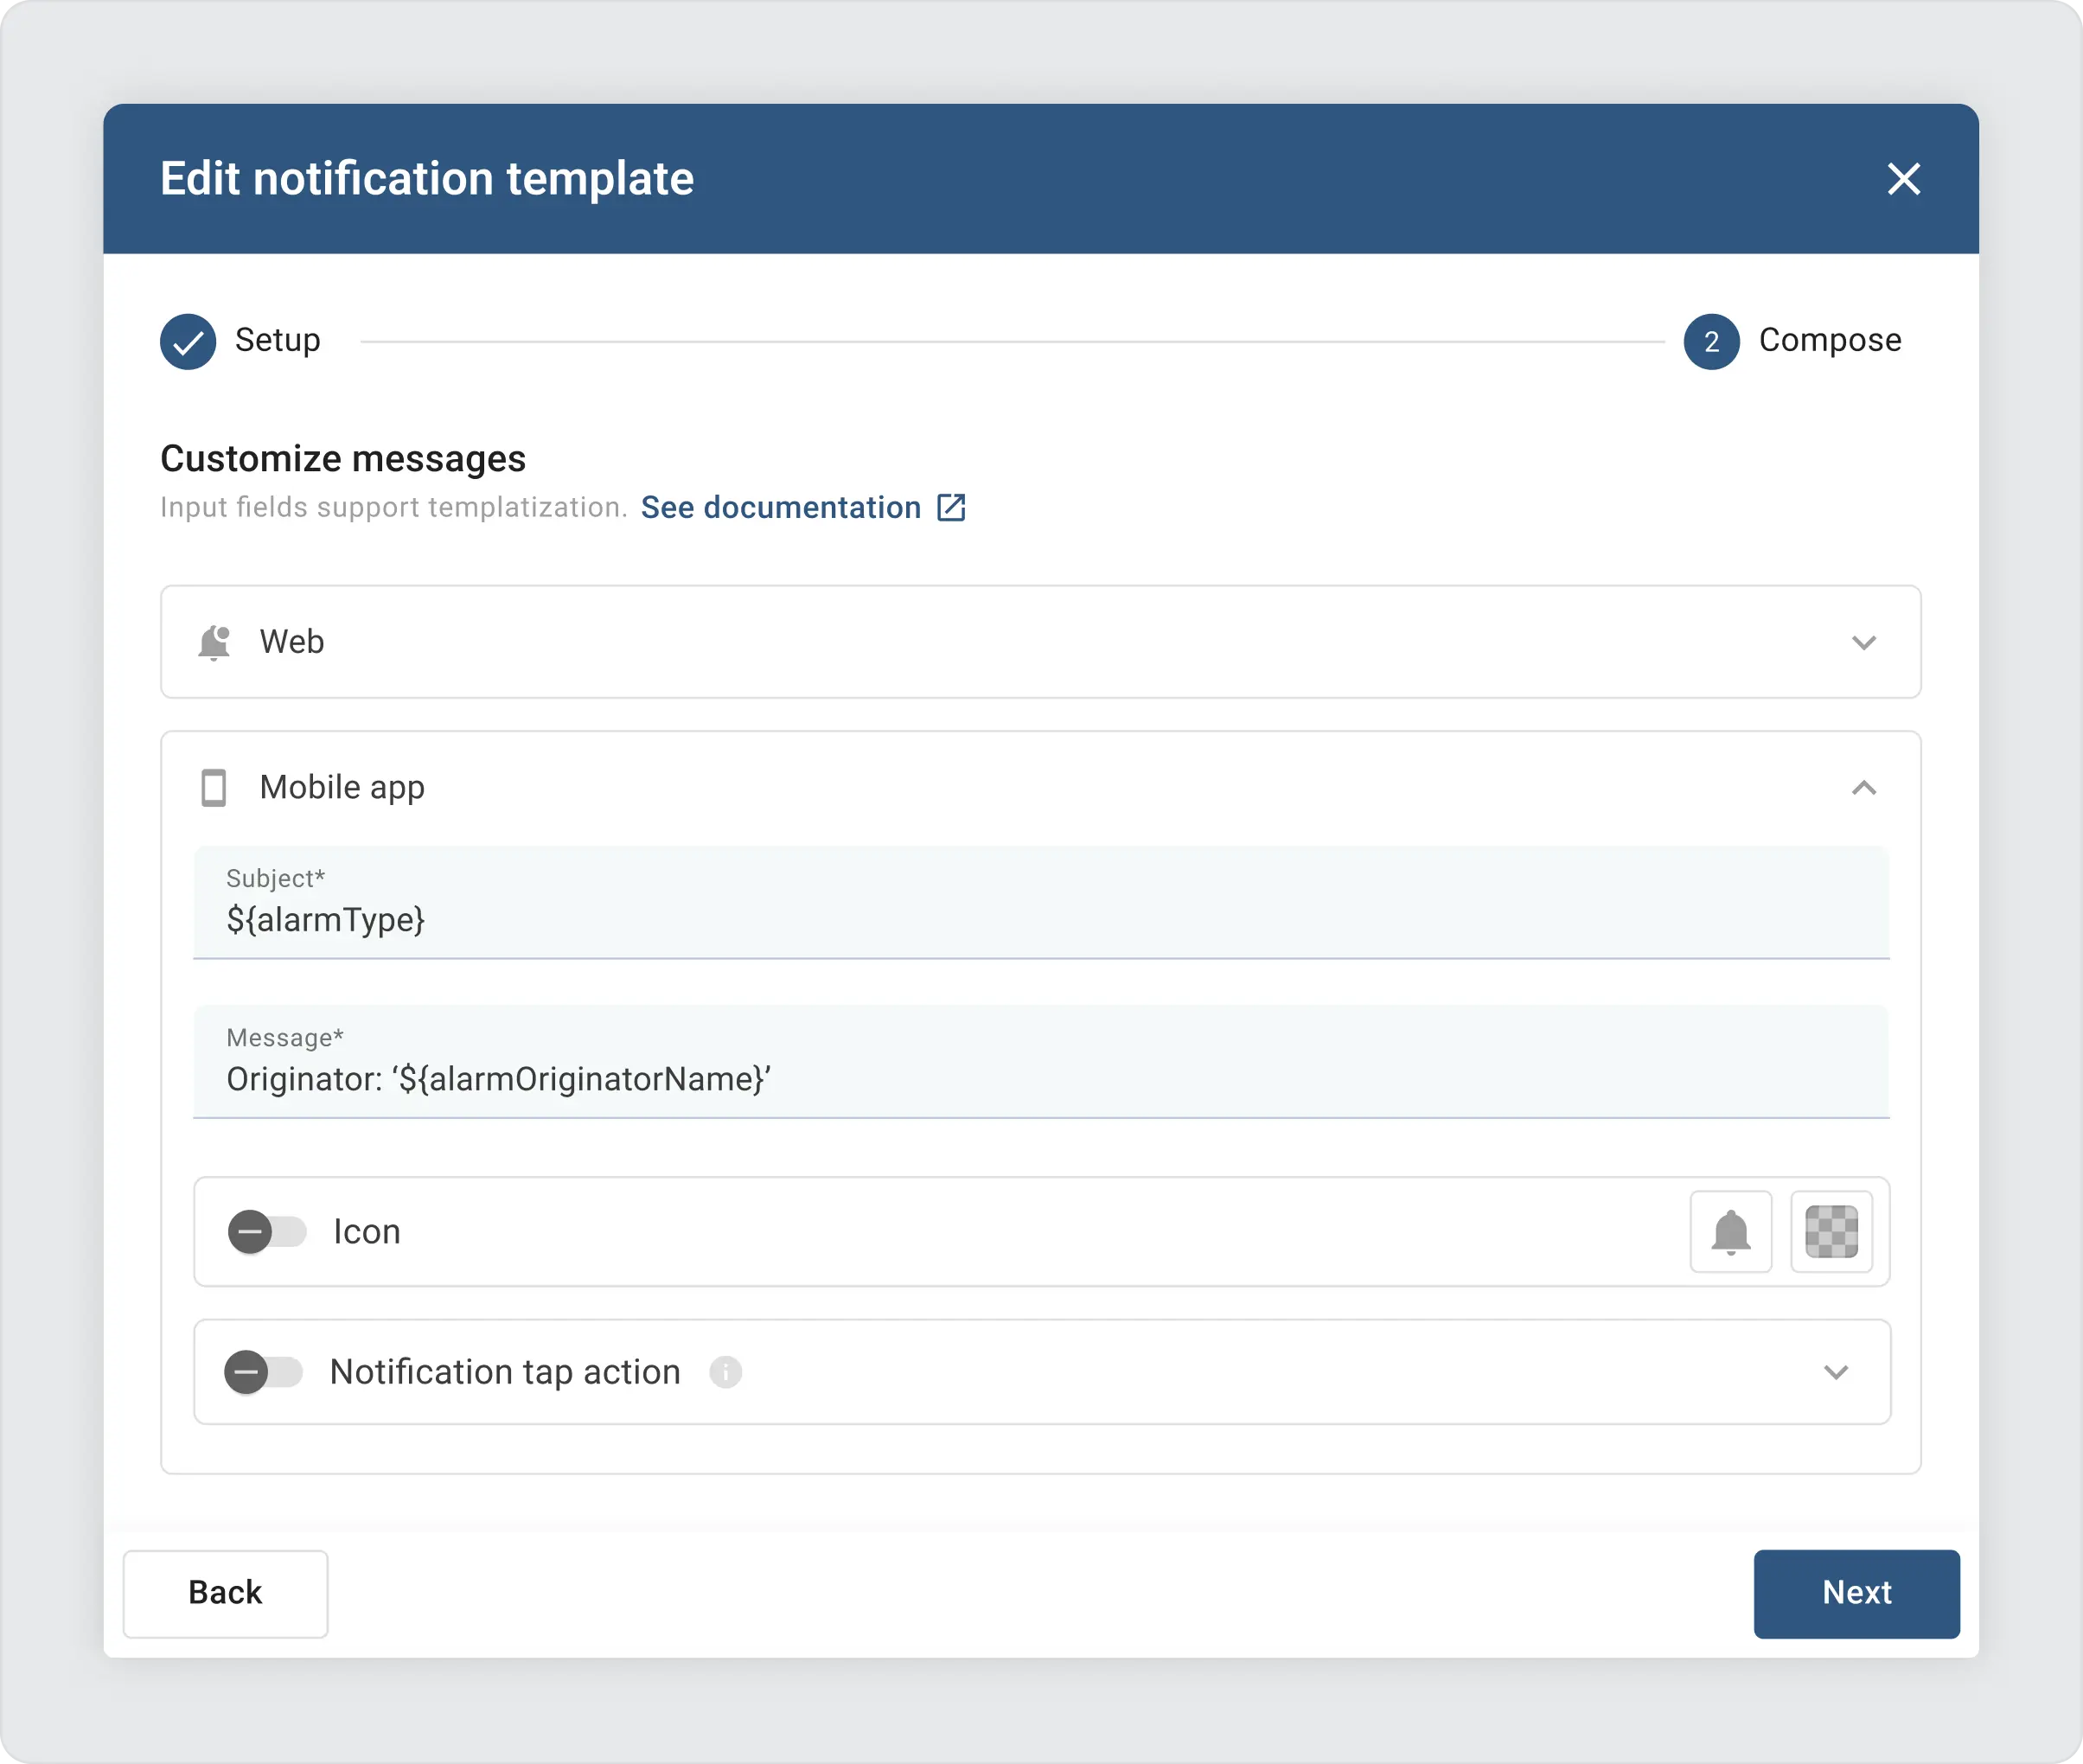
Task: Click the Setup step checkmark icon
Action: pos(188,341)
